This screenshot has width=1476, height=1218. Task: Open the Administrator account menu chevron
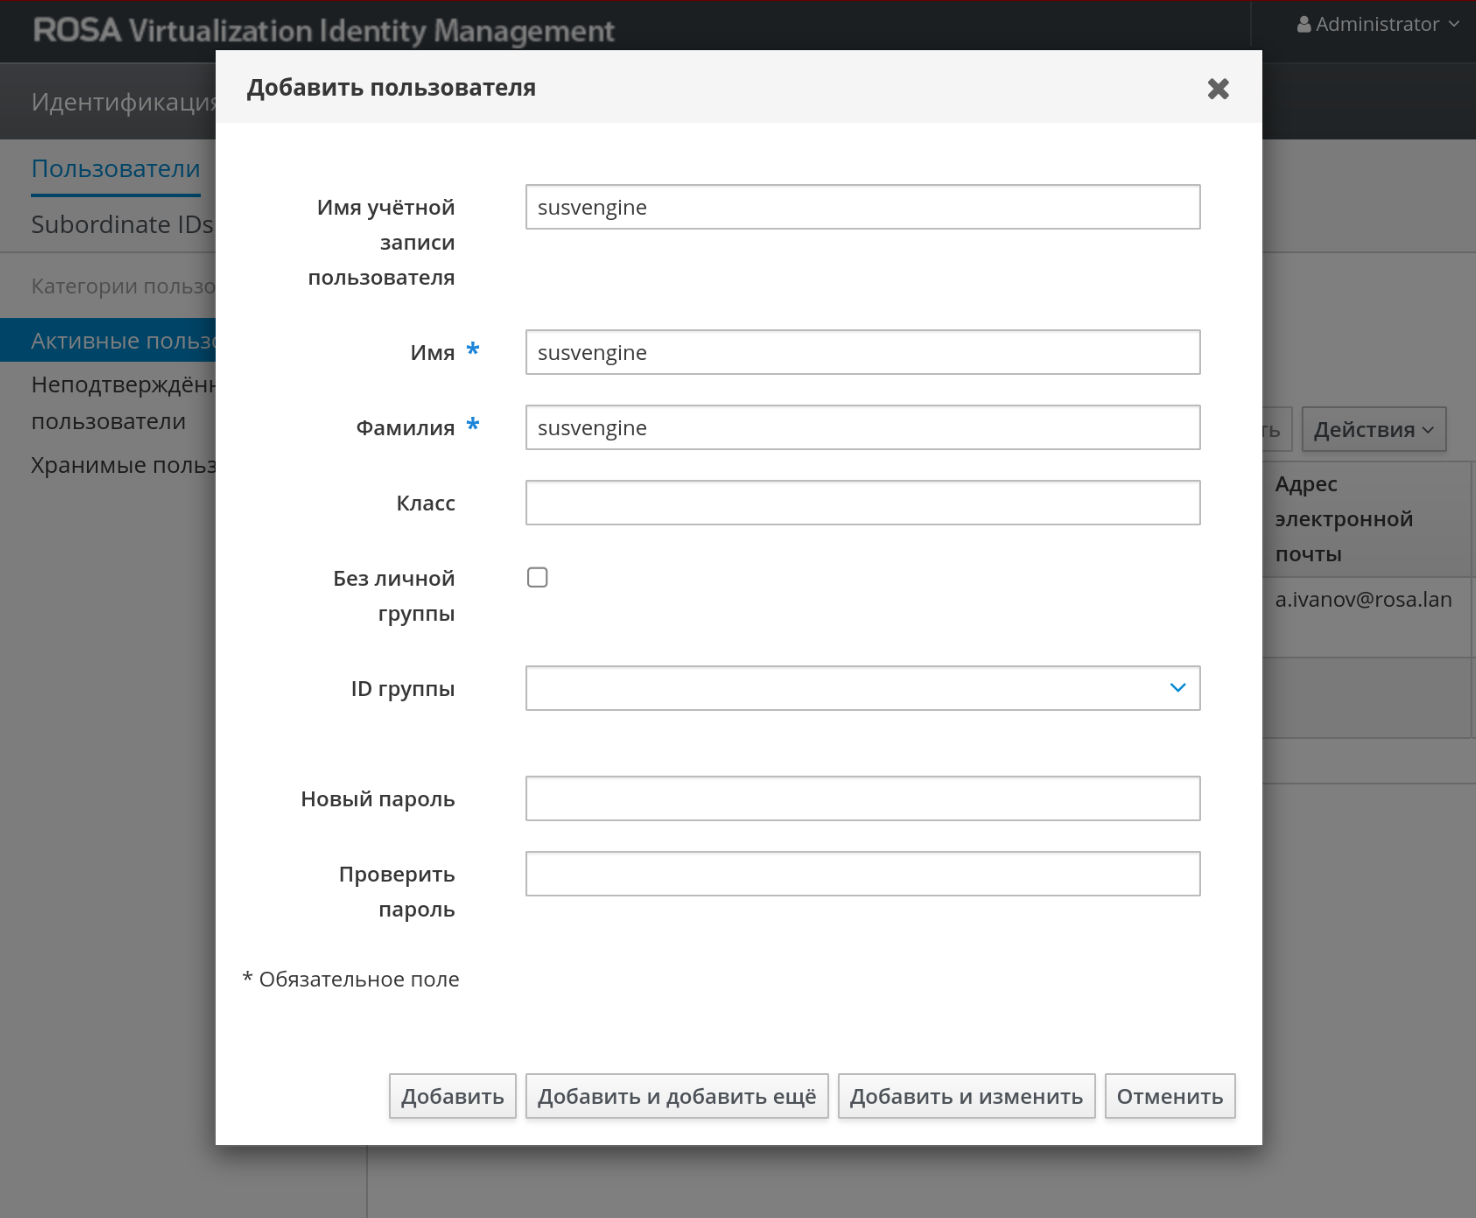click(1454, 25)
